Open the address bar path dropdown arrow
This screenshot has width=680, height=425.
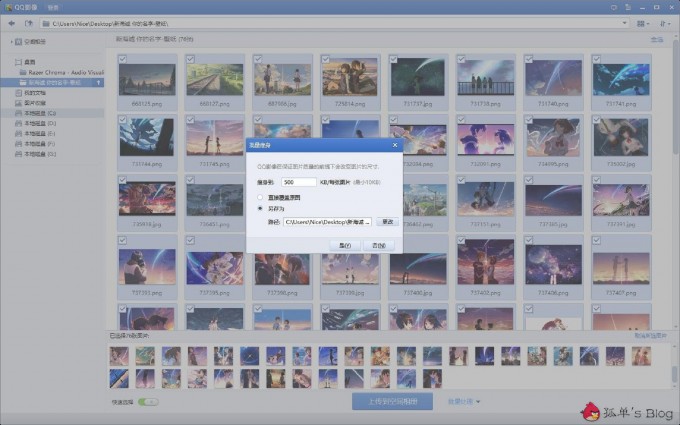point(624,23)
